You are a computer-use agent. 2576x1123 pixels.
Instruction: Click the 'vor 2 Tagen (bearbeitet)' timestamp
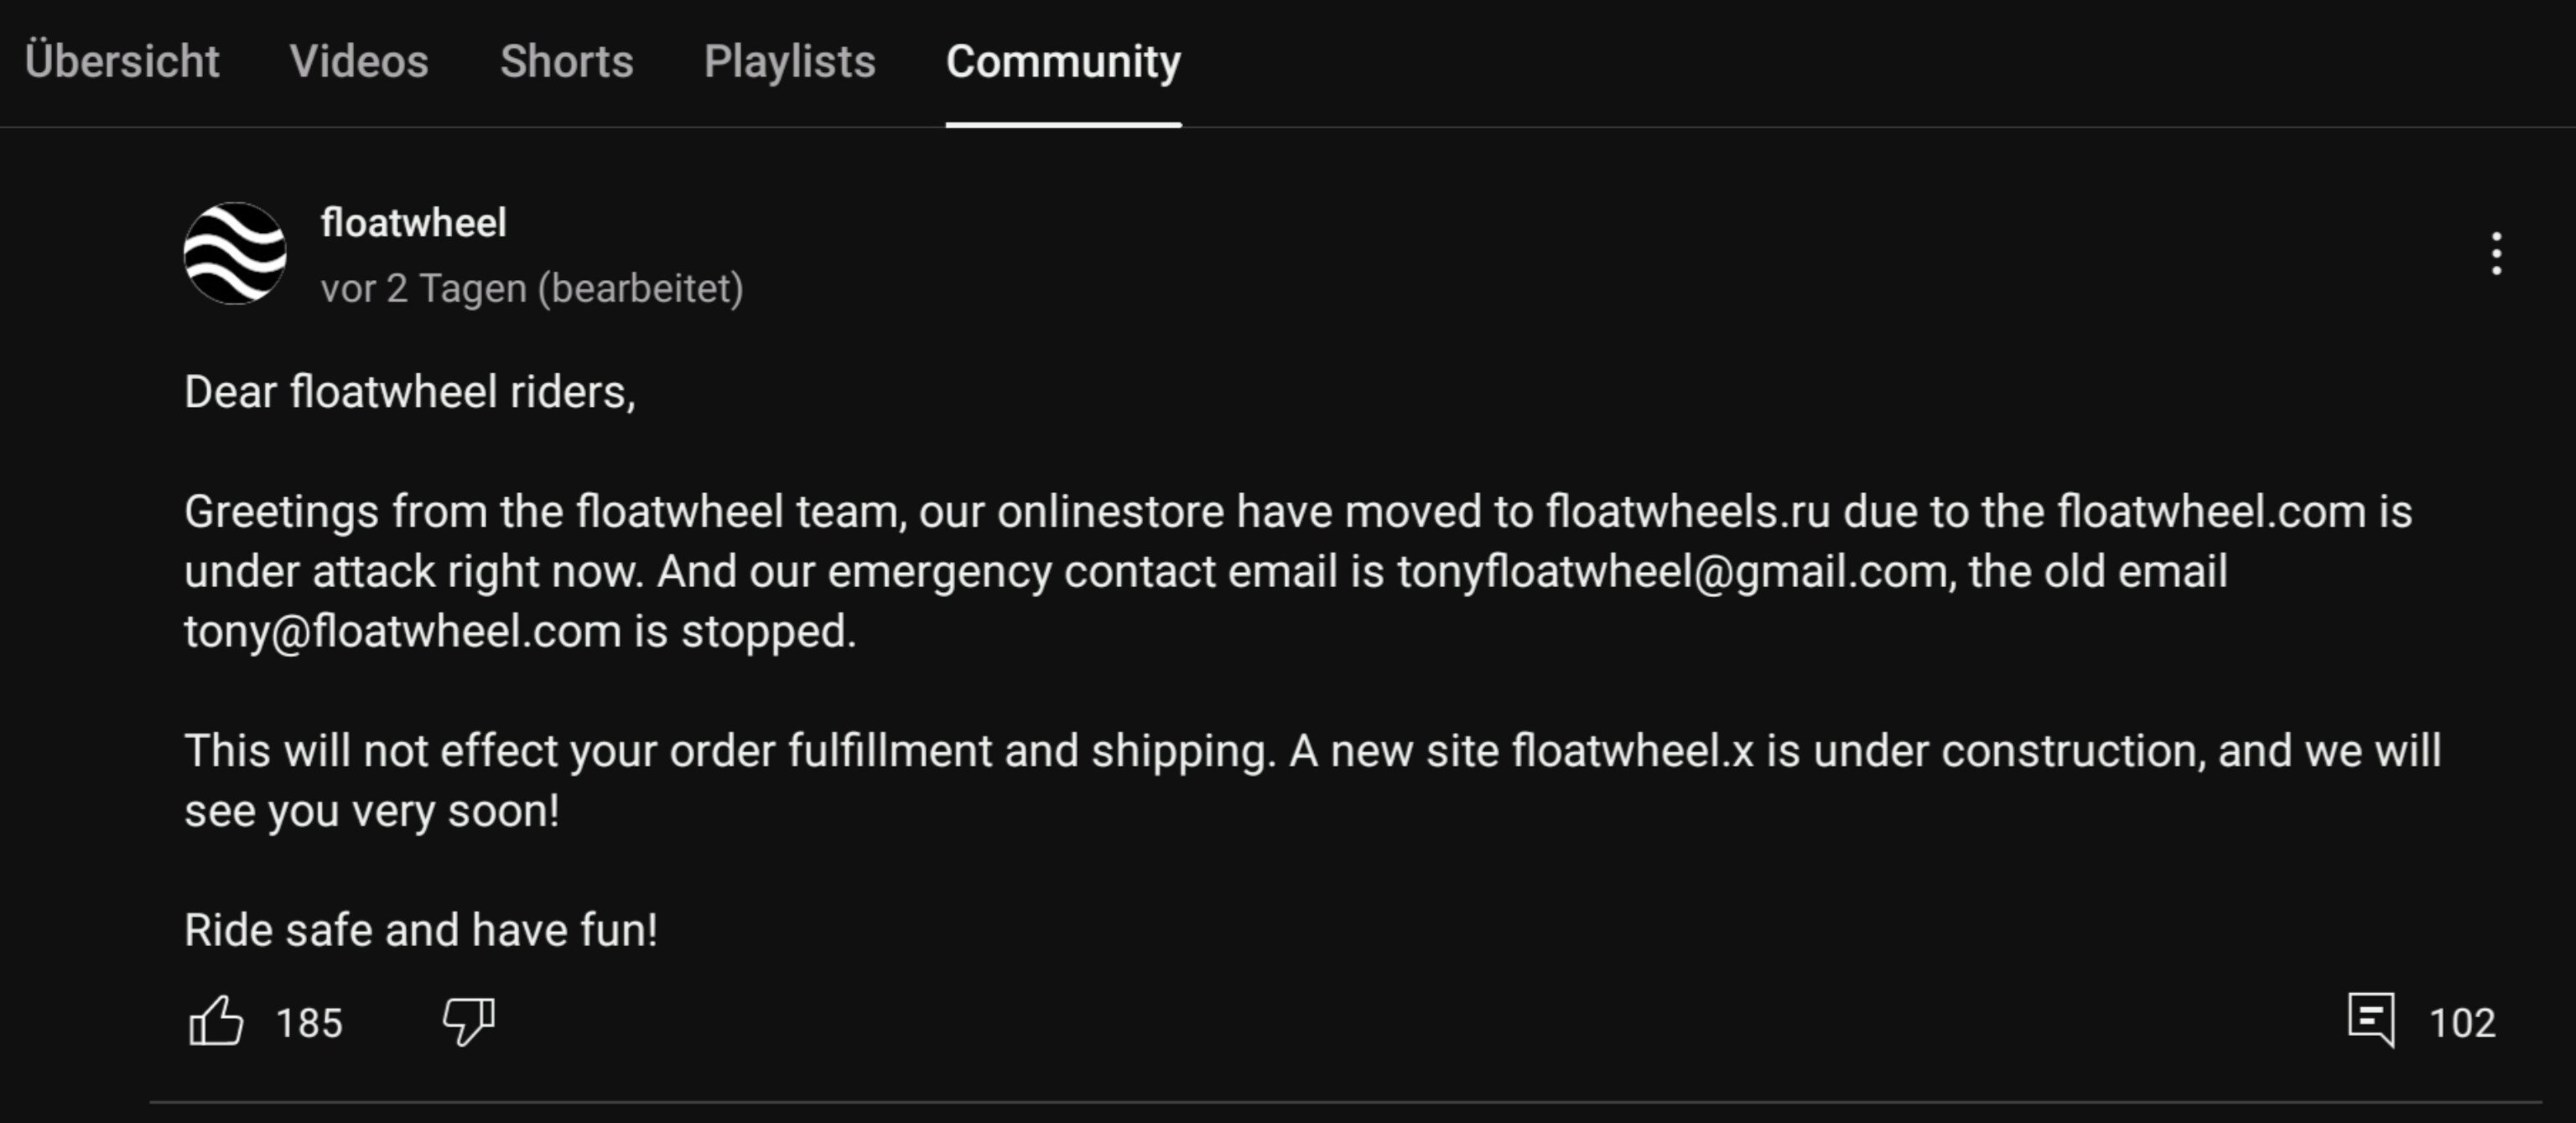pyautogui.click(x=532, y=289)
